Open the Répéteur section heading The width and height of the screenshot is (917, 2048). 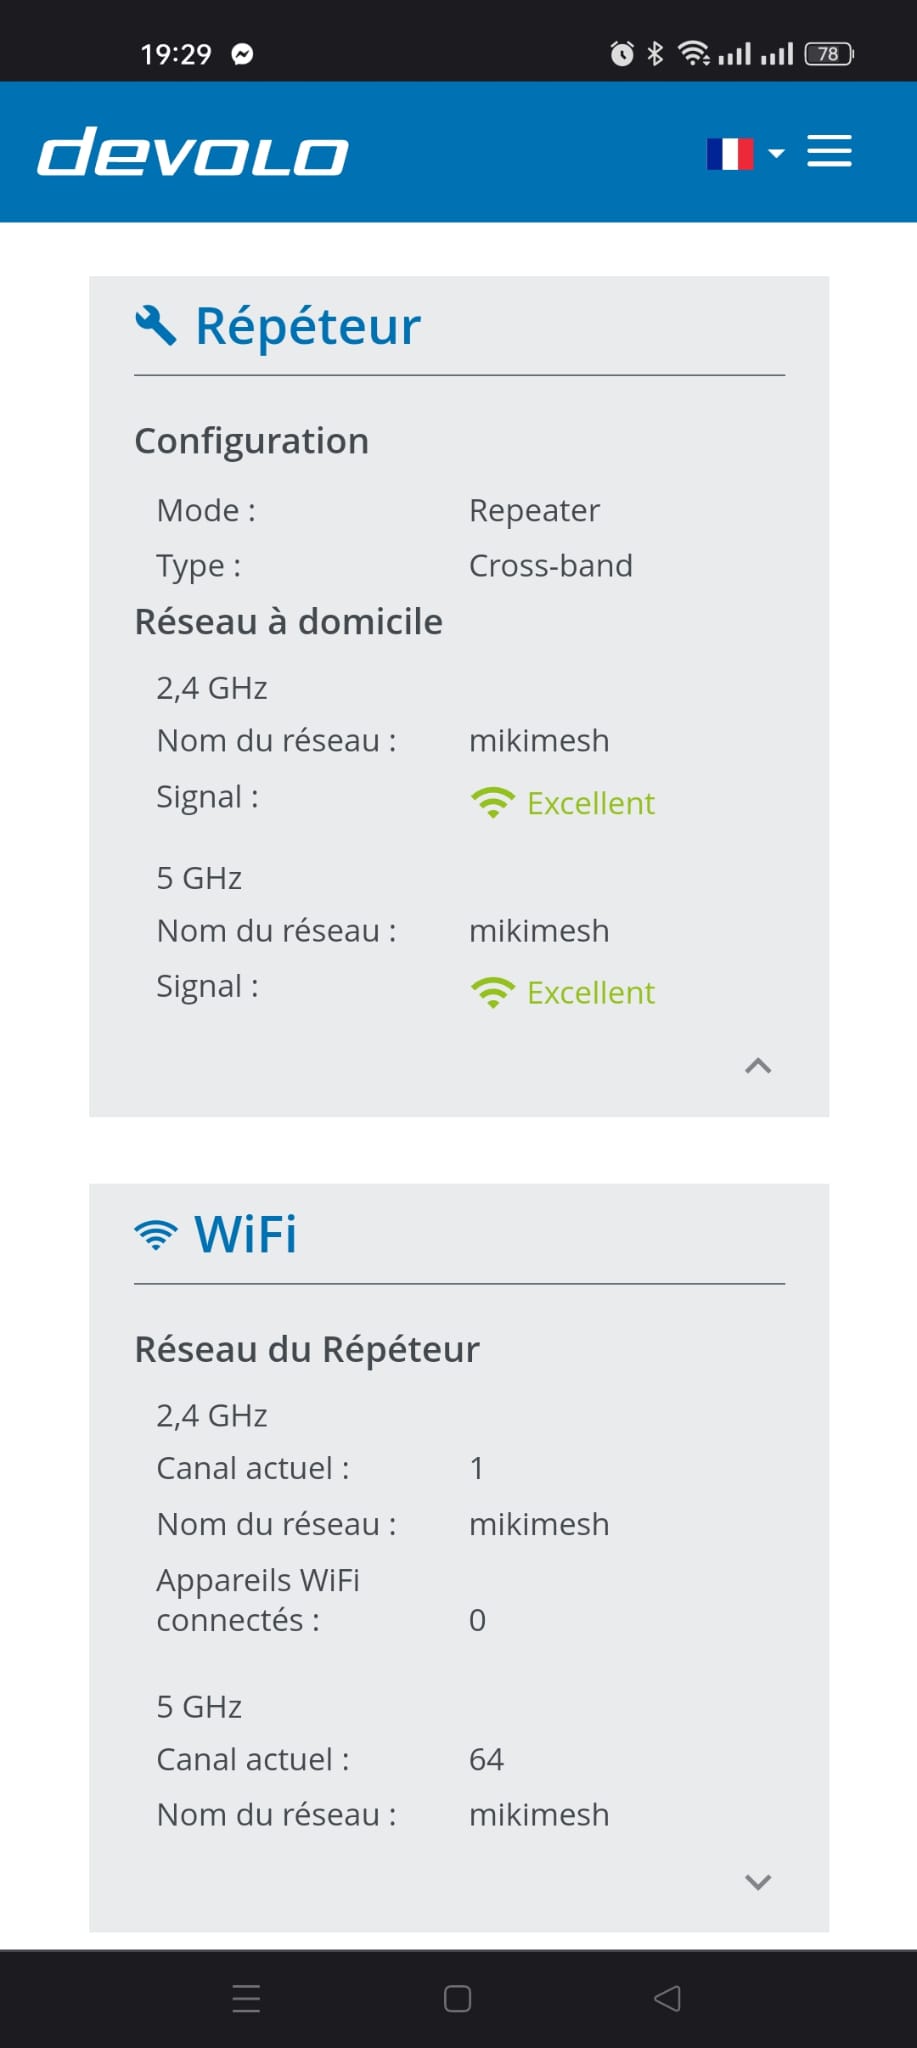coord(308,327)
